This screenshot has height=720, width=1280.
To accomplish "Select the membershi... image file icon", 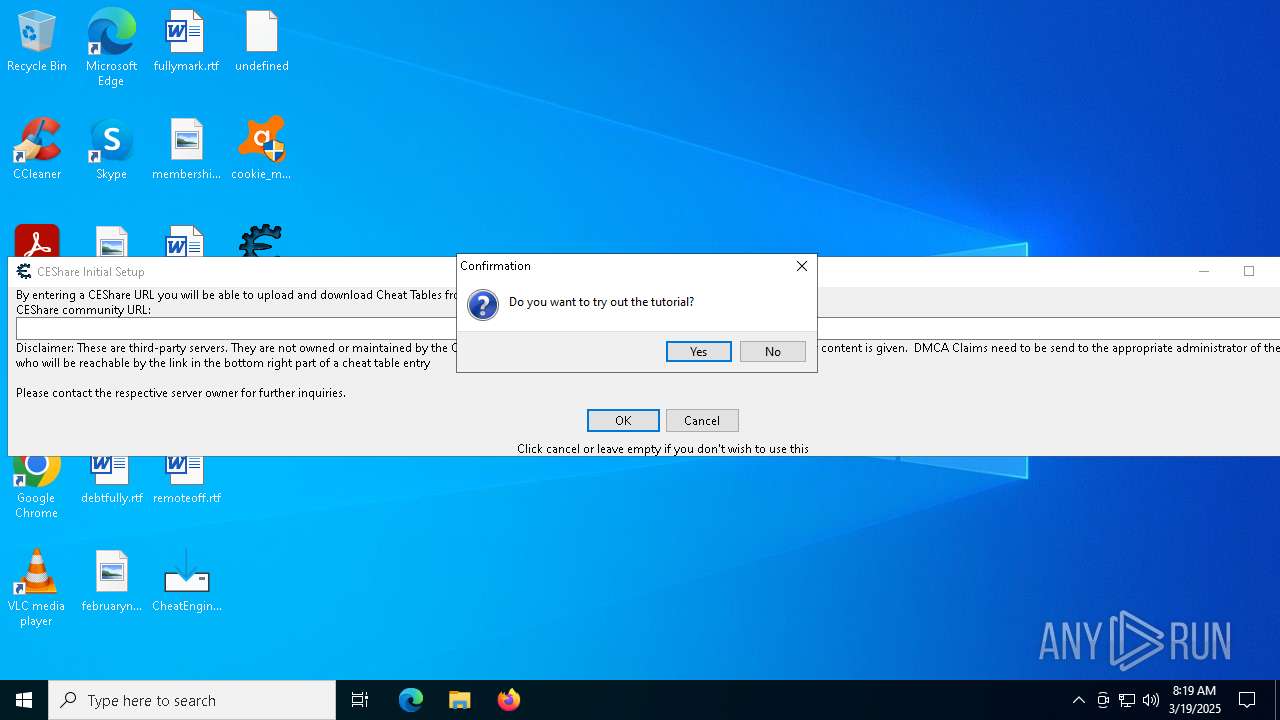I will pyautogui.click(x=186, y=150).
